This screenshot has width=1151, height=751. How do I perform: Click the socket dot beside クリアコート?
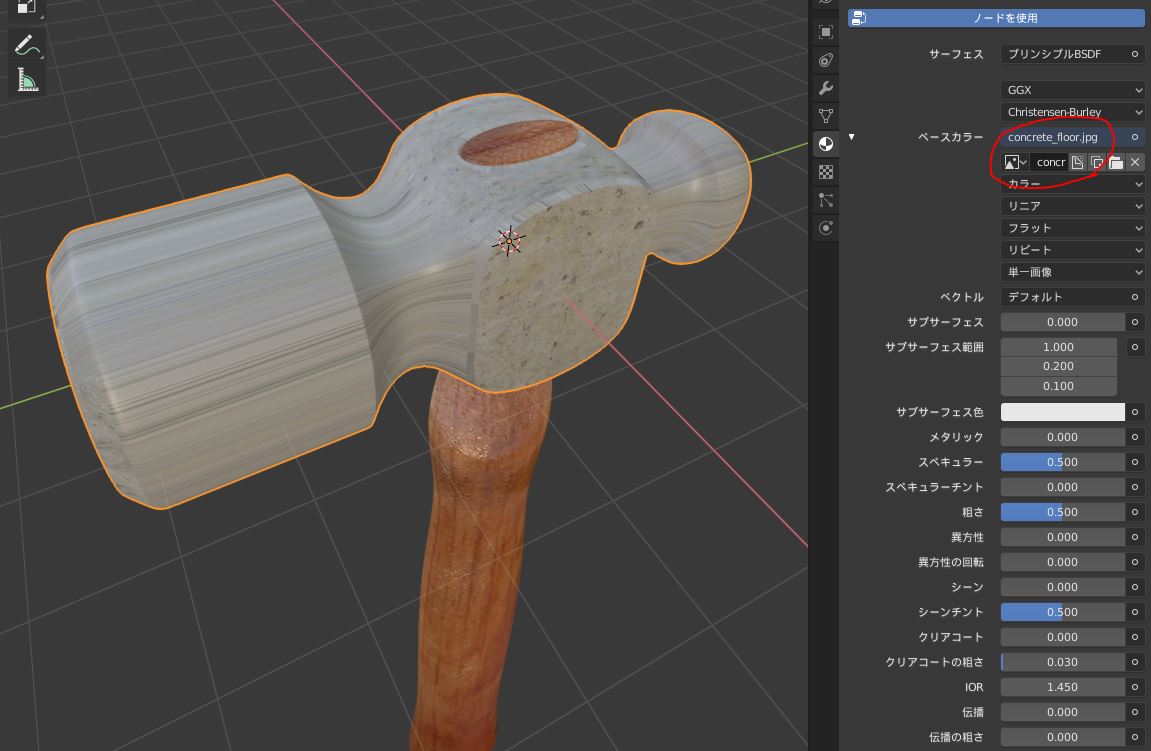pyautogui.click(x=1135, y=637)
